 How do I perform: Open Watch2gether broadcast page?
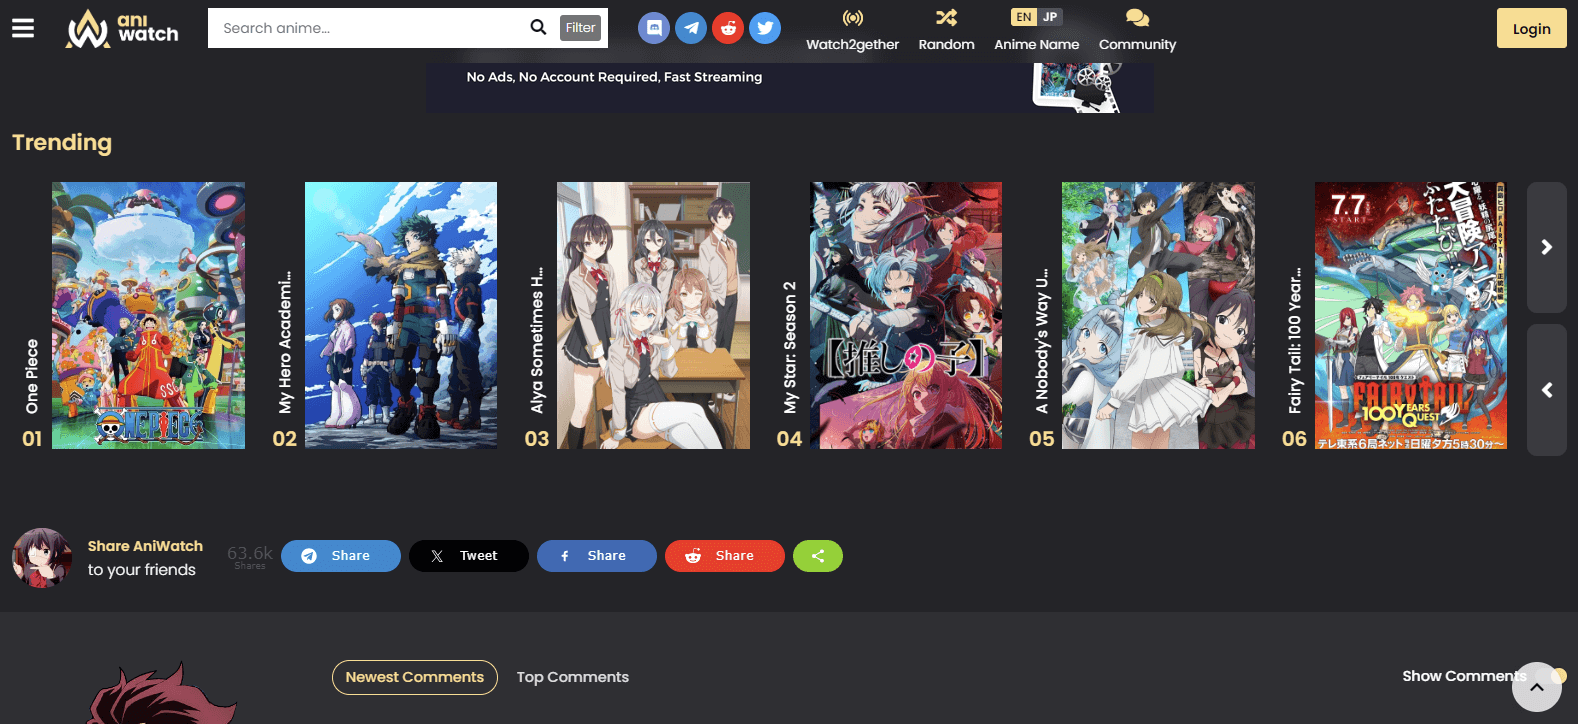(852, 30)
